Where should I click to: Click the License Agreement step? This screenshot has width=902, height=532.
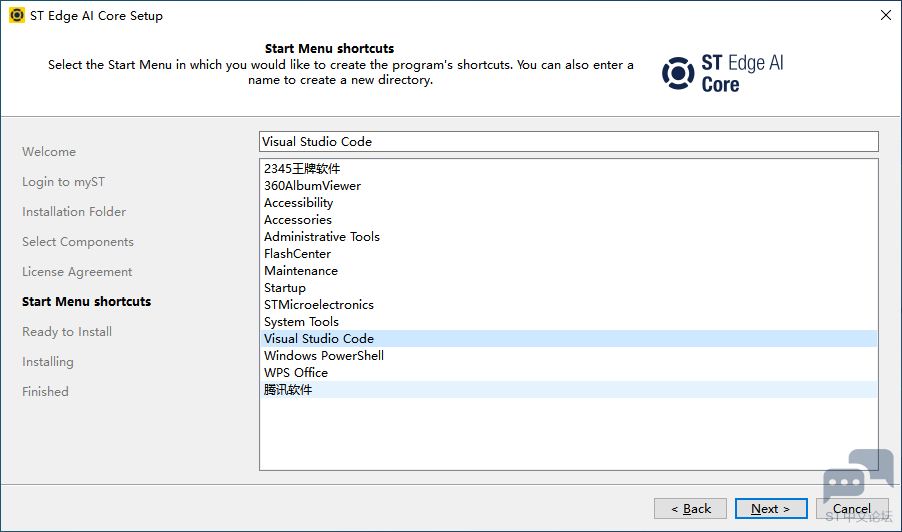click(x=77, y=272)
